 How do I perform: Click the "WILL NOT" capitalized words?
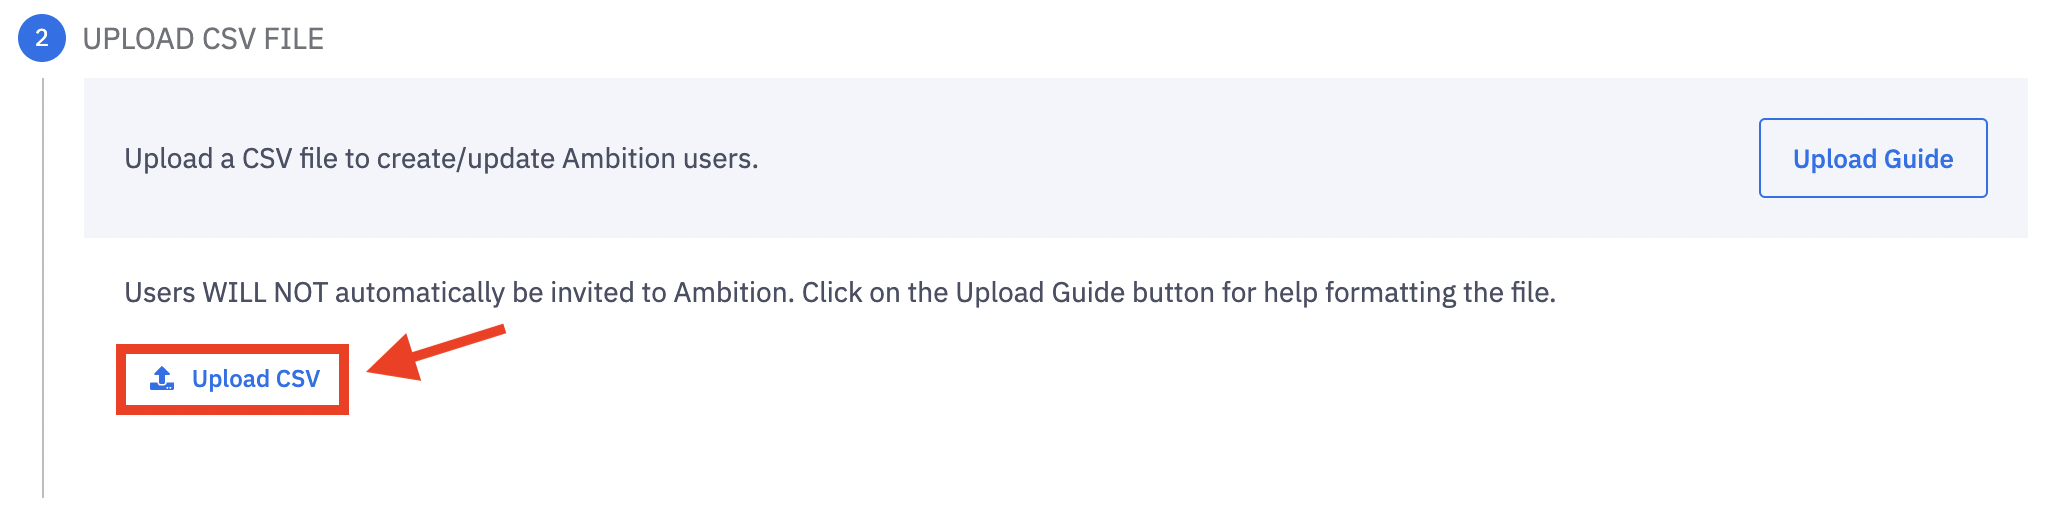pyautogui.click(x=265, y=293)
